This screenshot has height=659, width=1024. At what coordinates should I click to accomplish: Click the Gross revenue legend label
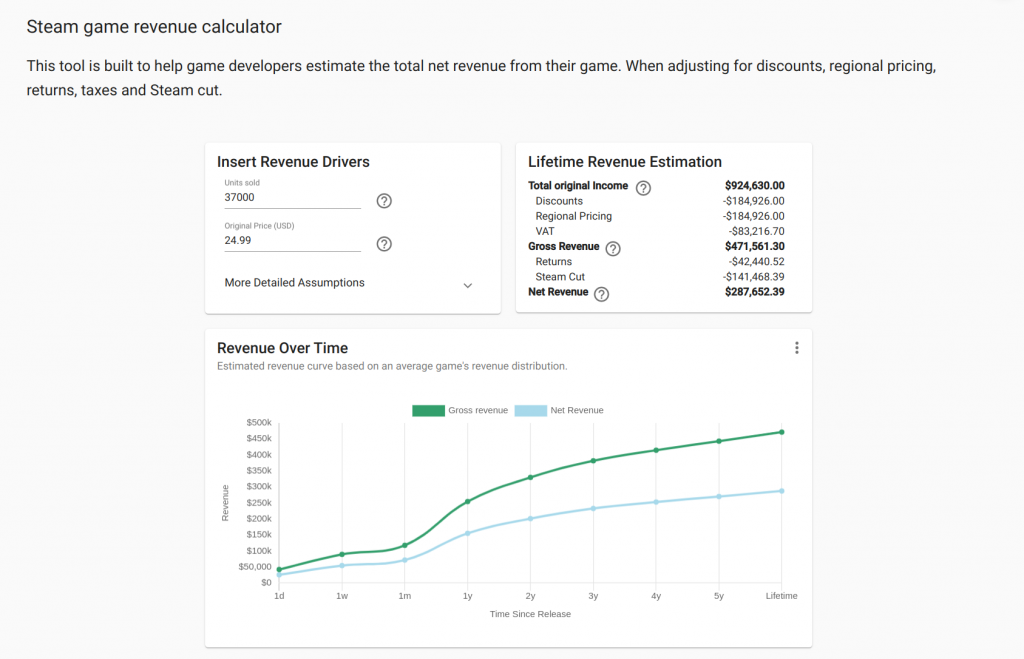478,410
